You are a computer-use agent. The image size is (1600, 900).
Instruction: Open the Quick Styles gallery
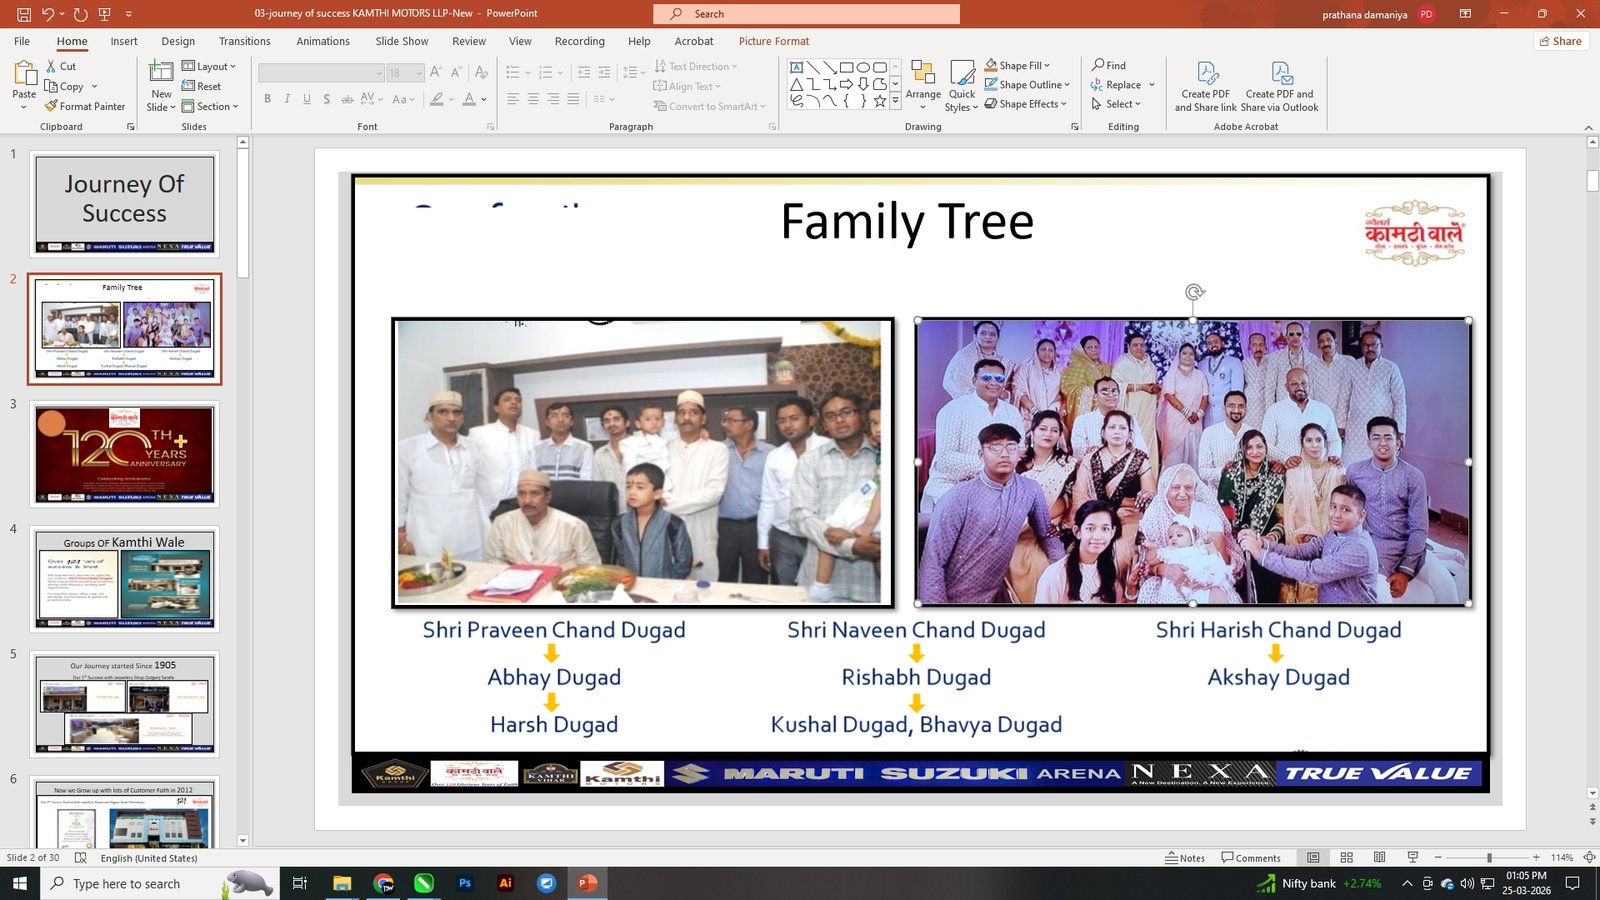coord(962,84)
